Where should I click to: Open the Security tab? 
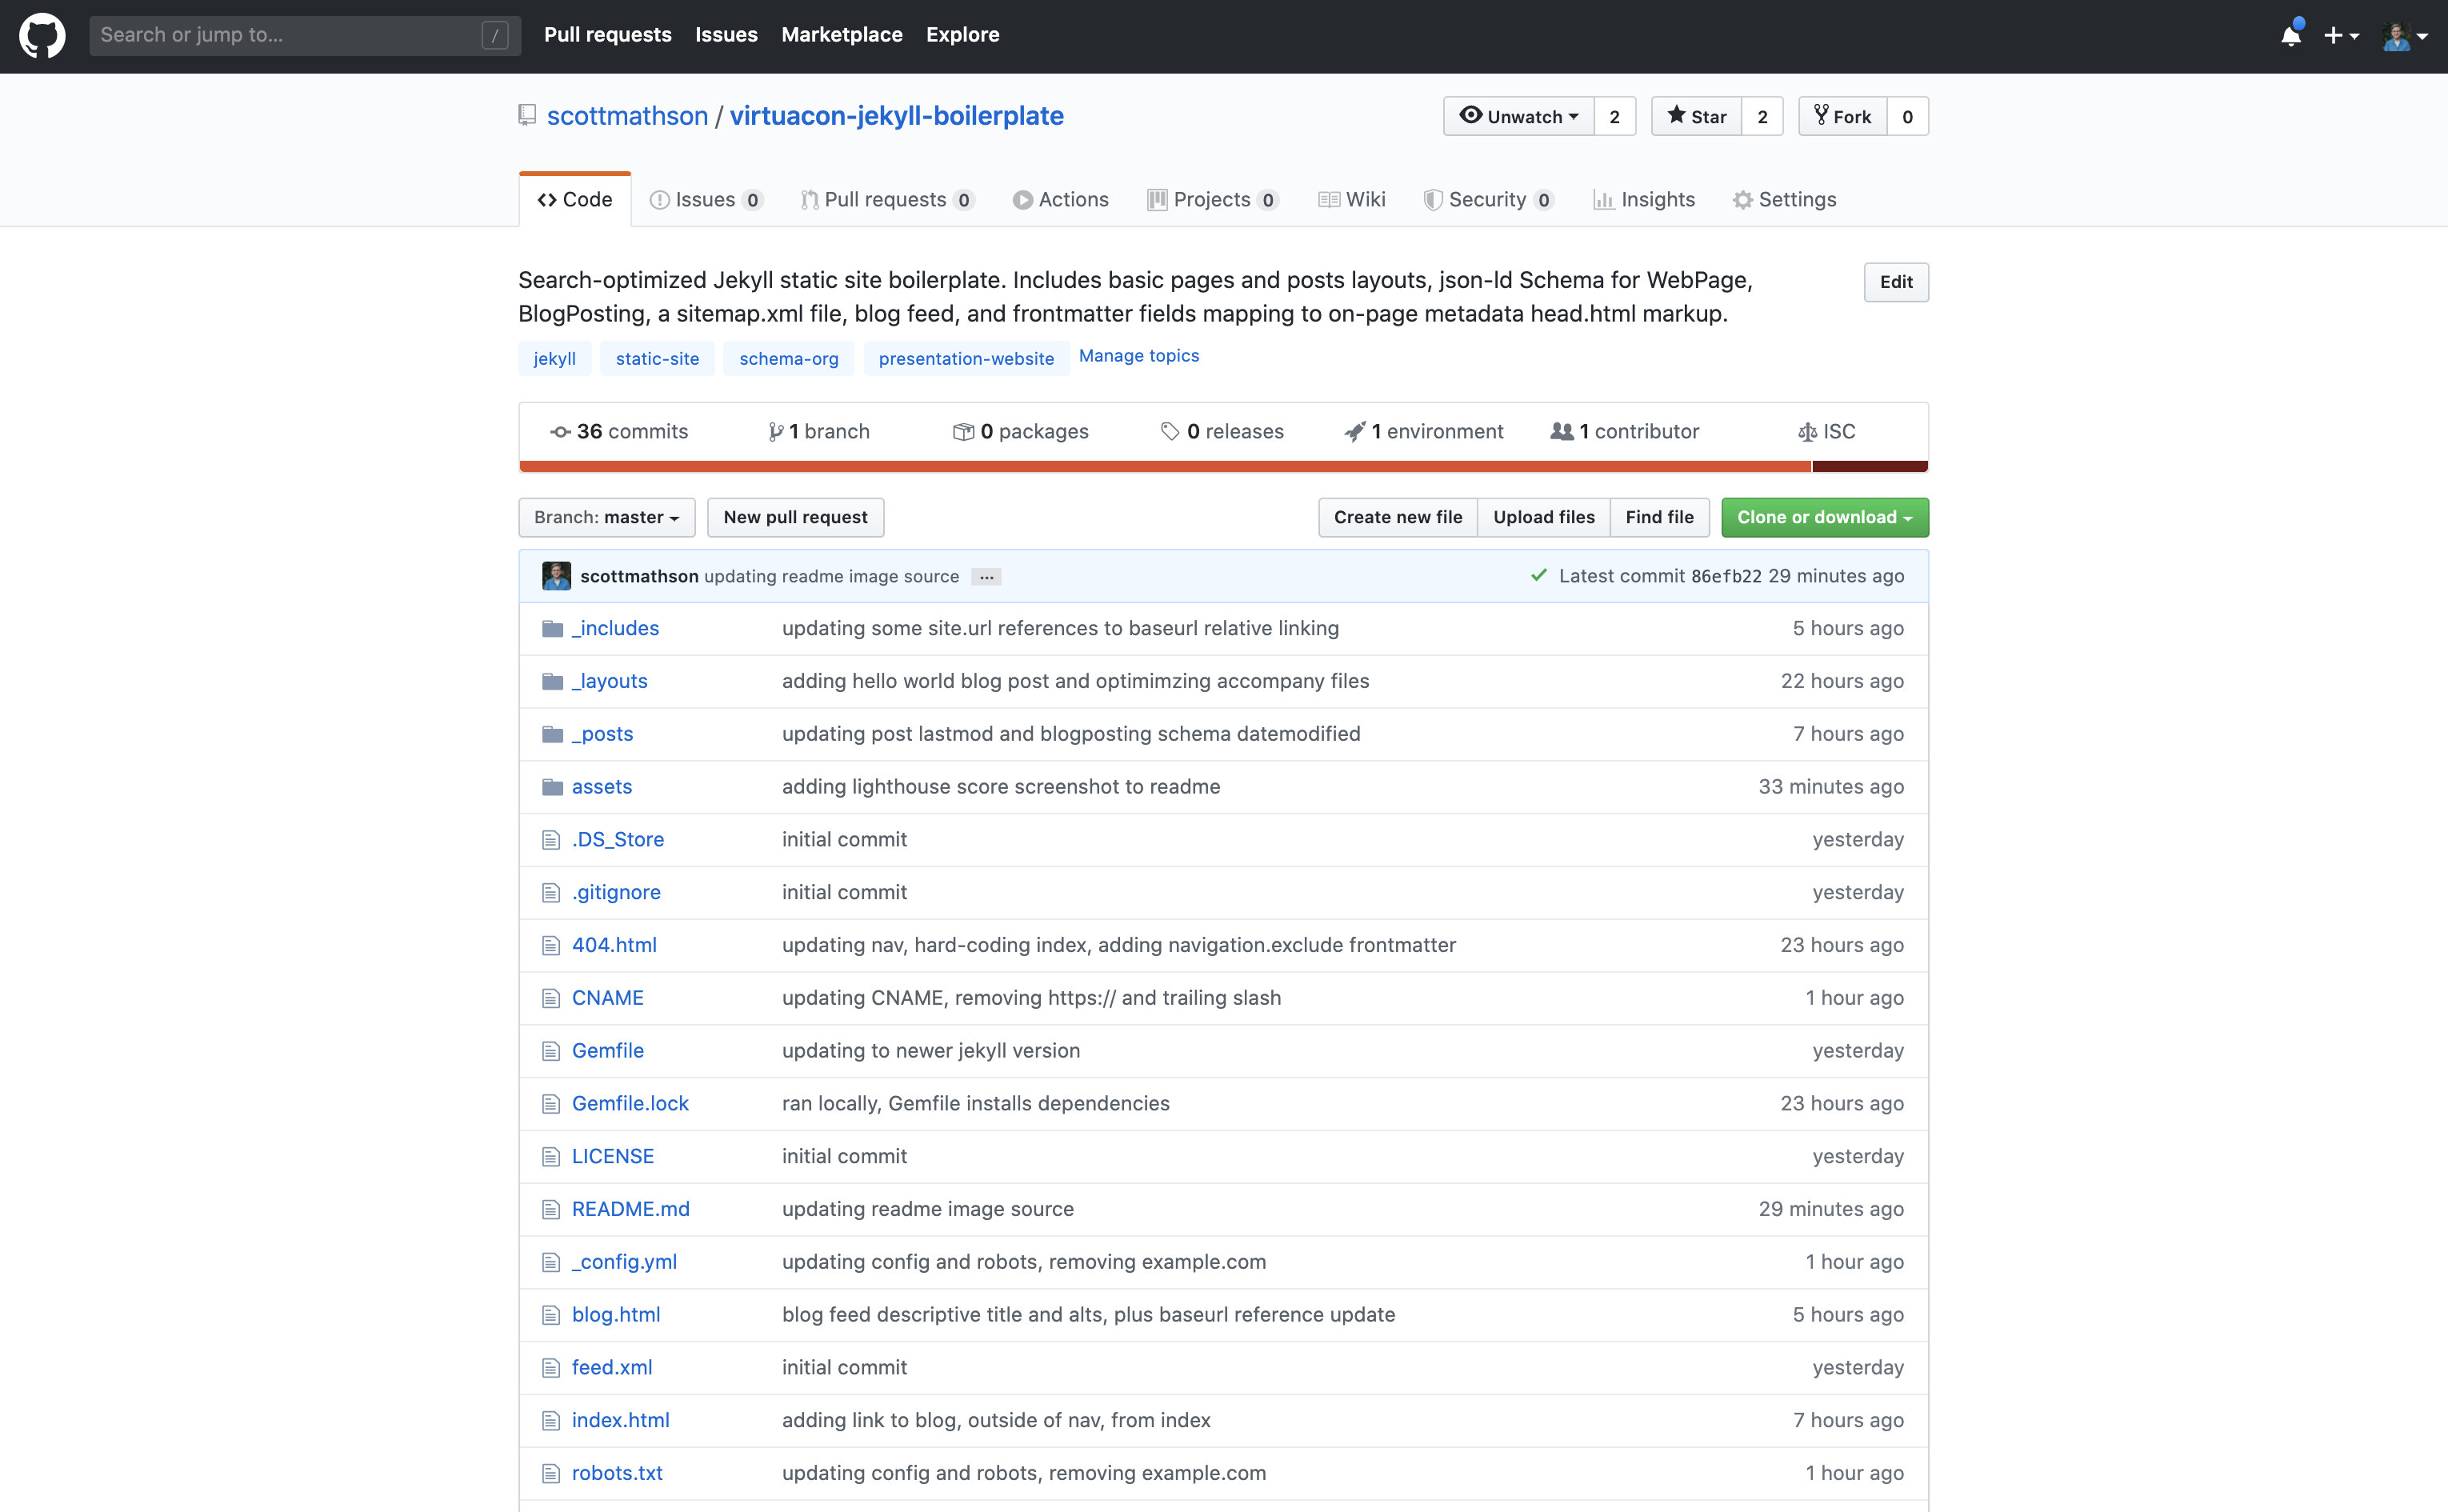[x=1489, y=199]
